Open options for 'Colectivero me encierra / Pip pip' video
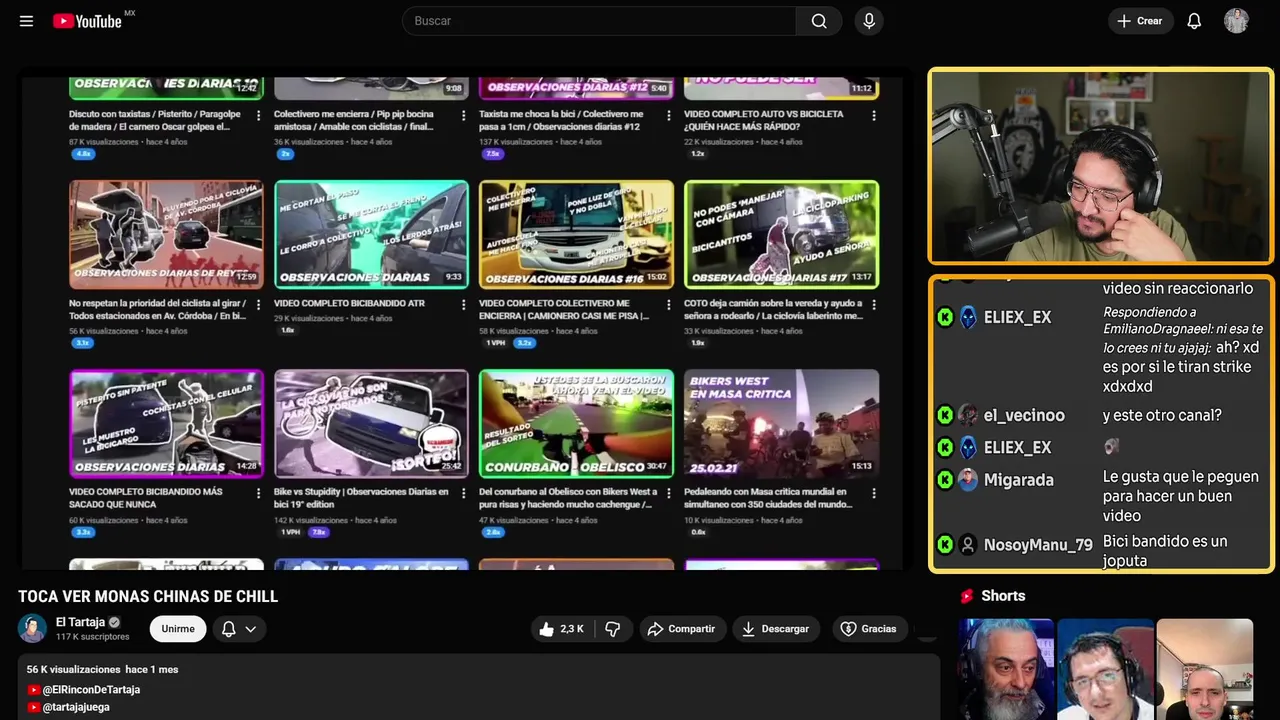 pyautogui.click(x=463, y=116)
